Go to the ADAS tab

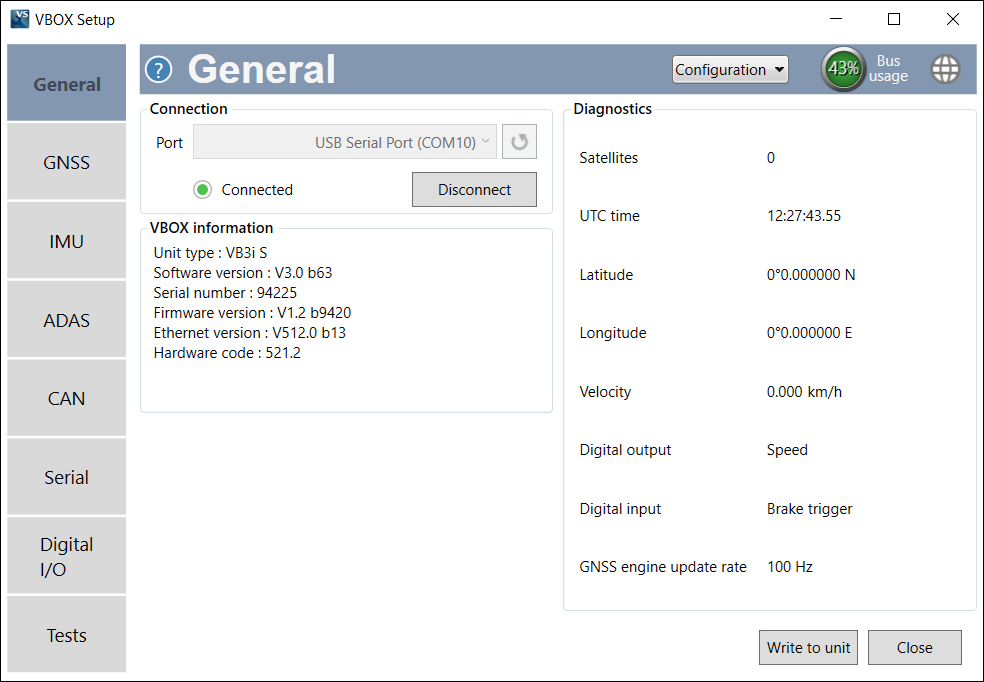point(67,320)
